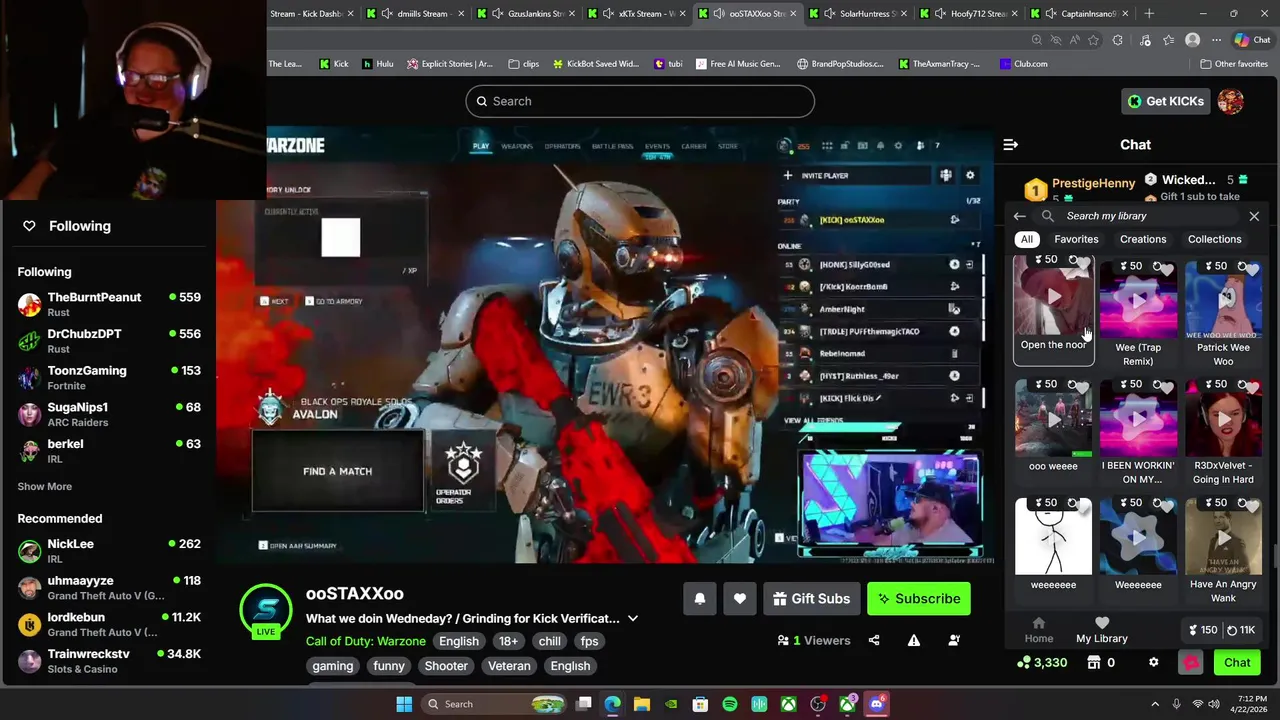
Task: Expand the stream title chevron
Action: point(633,619)
